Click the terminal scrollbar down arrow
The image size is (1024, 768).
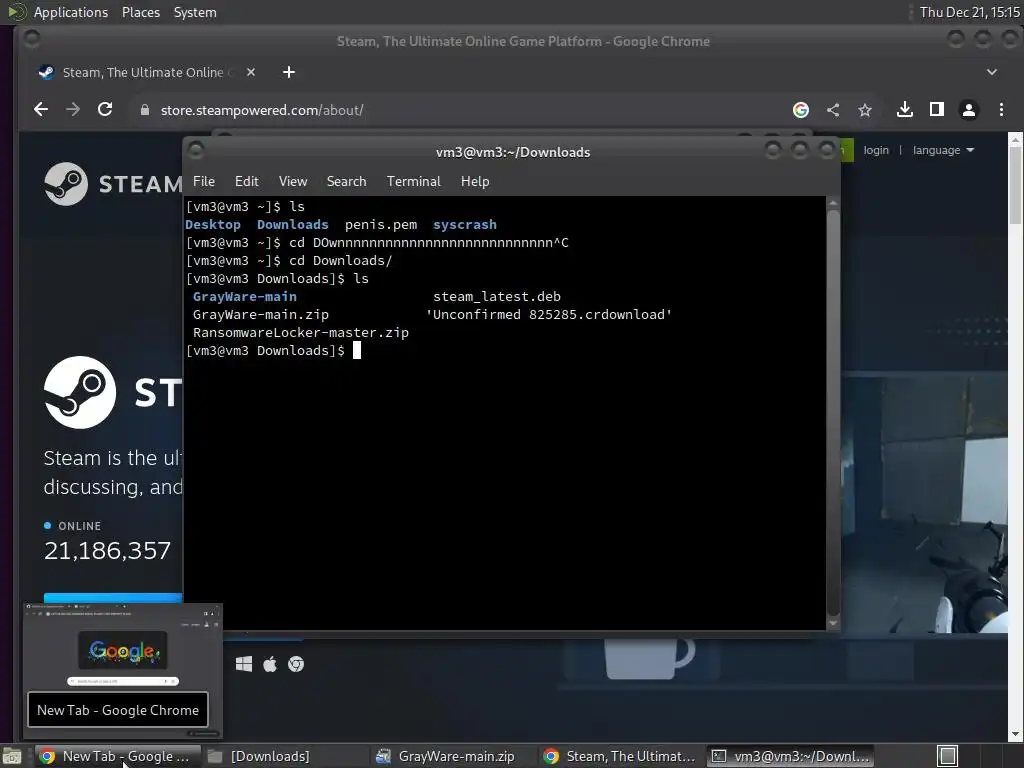pos(833,623)
